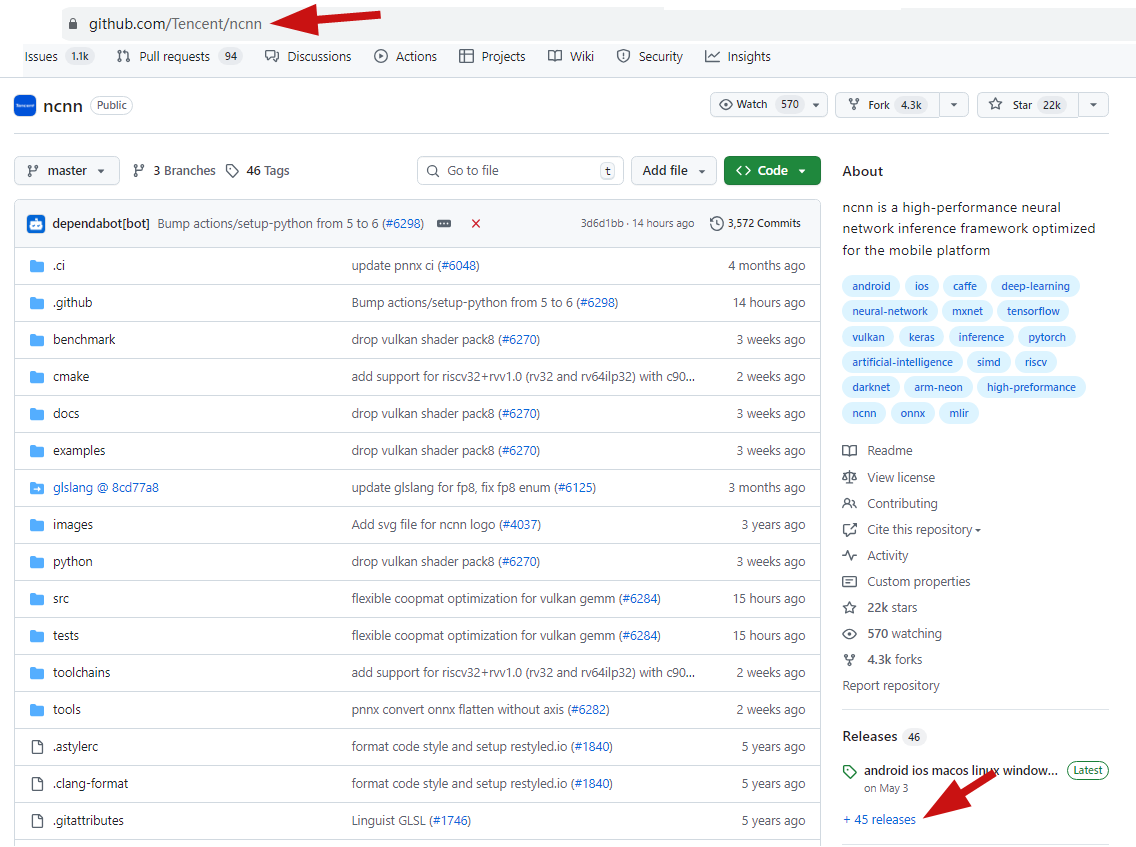This screenshot has width=1136, height=847.
Task: Open commit 3d6d1bb hash link
Action: click(x=602, y=224)
